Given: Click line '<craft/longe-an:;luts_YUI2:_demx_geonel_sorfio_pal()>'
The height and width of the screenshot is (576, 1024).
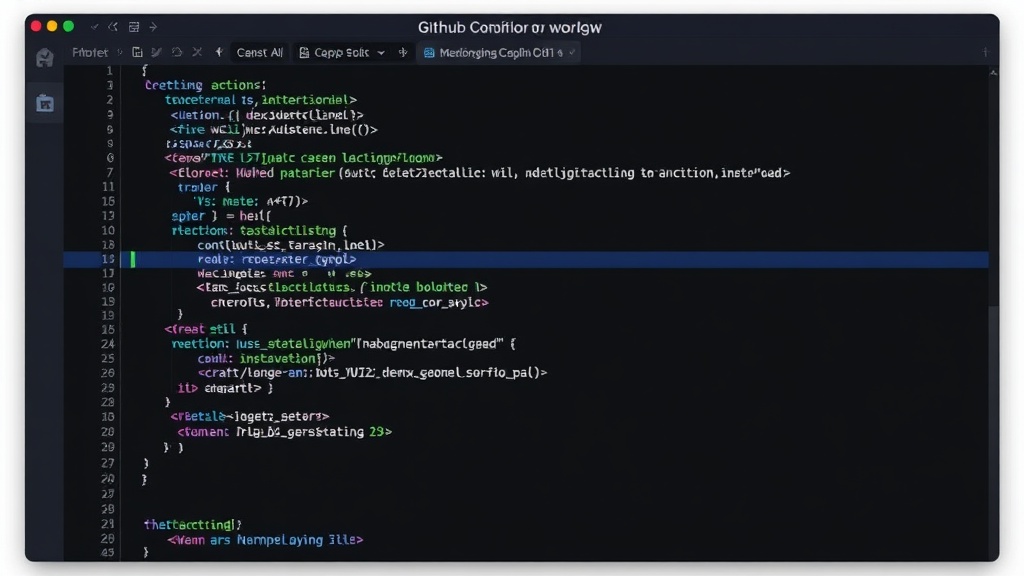Looking at the screenshot, I should click(372, 373).
